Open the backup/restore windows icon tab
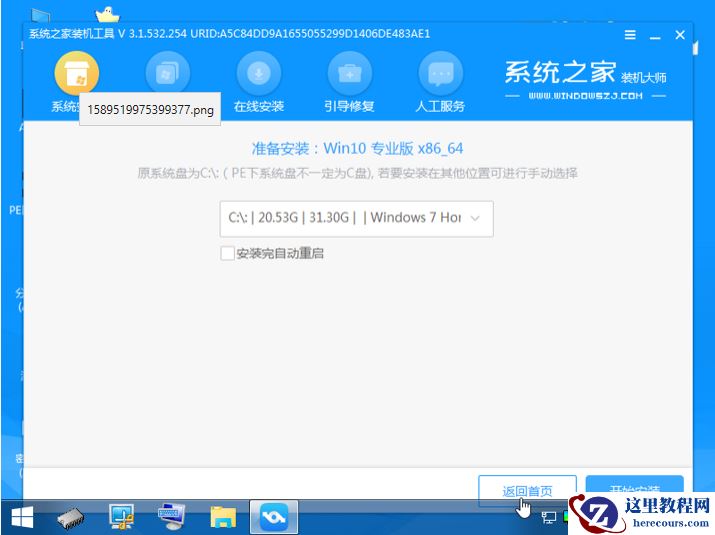715x535 pixels. click(x=167, y=74)
